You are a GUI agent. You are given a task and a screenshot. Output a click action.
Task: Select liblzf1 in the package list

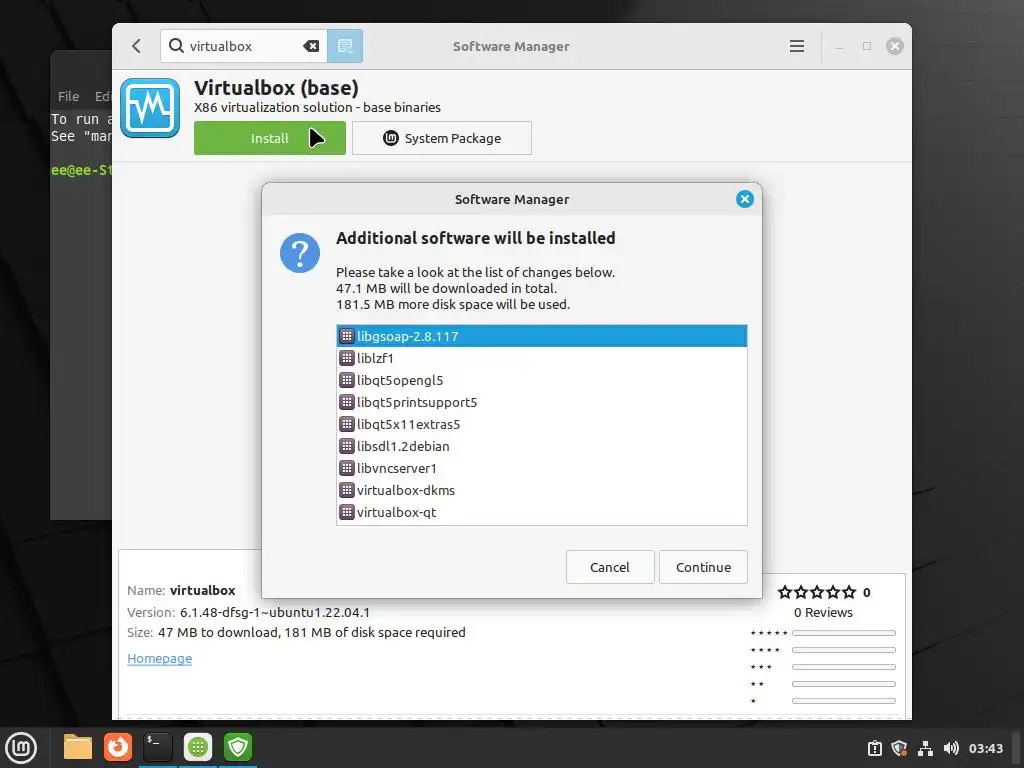point(541,358)
